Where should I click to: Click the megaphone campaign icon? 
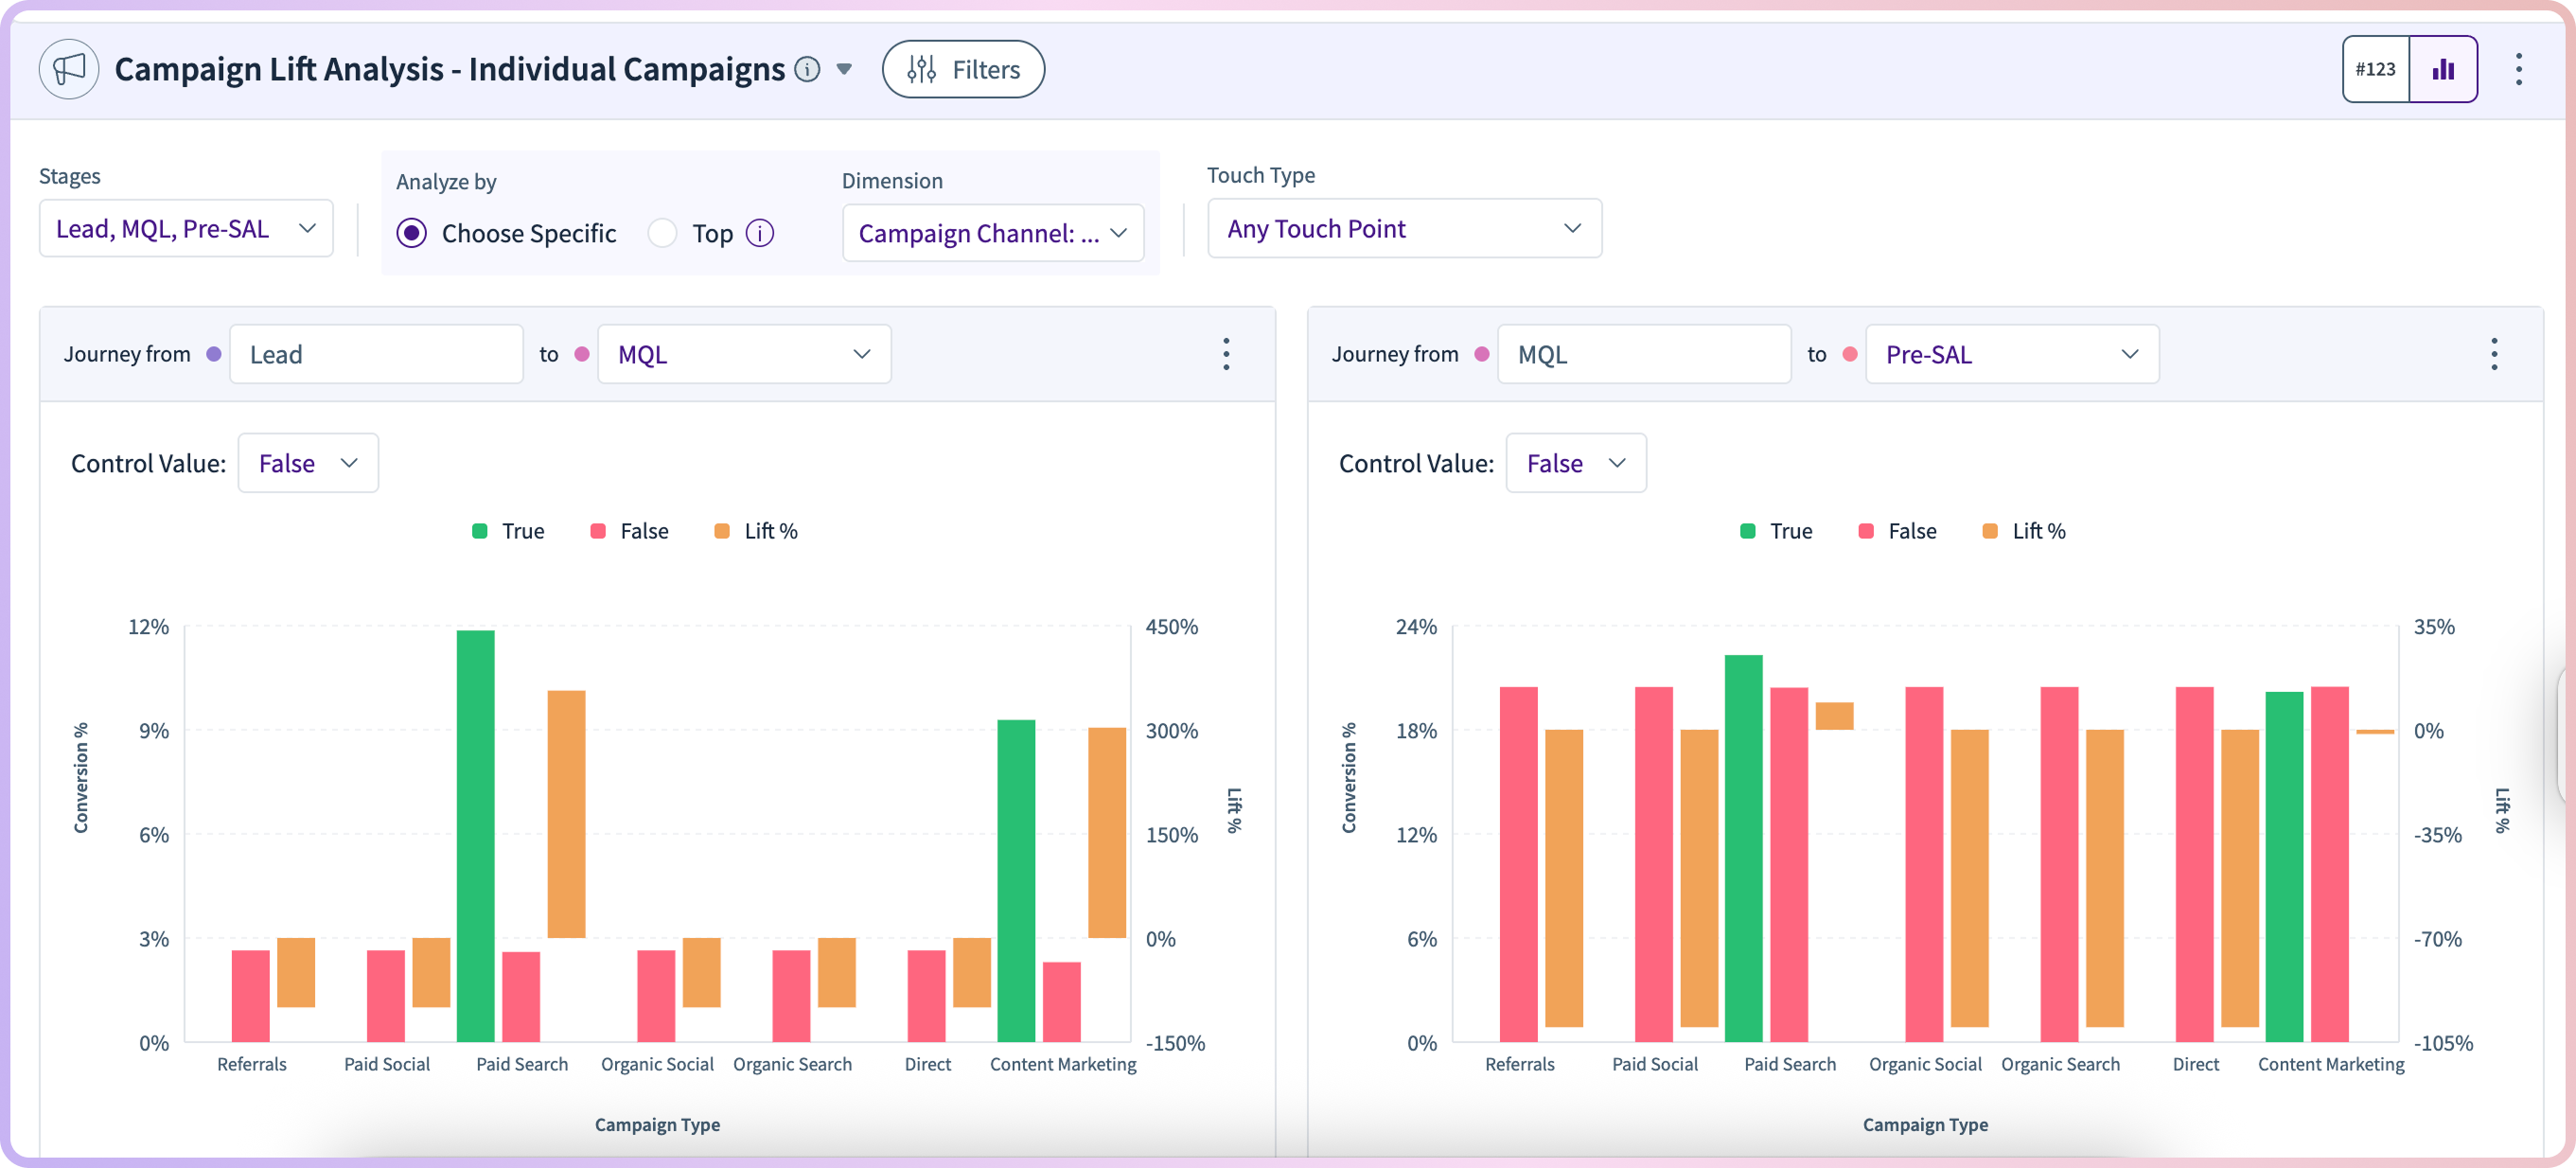click(69, 69)
